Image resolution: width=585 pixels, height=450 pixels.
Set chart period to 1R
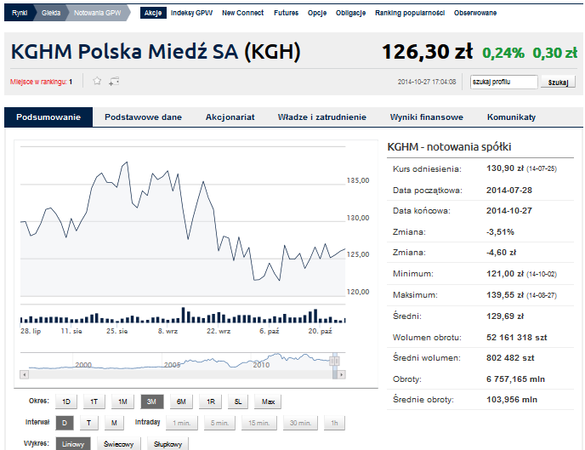pos(210,401)
